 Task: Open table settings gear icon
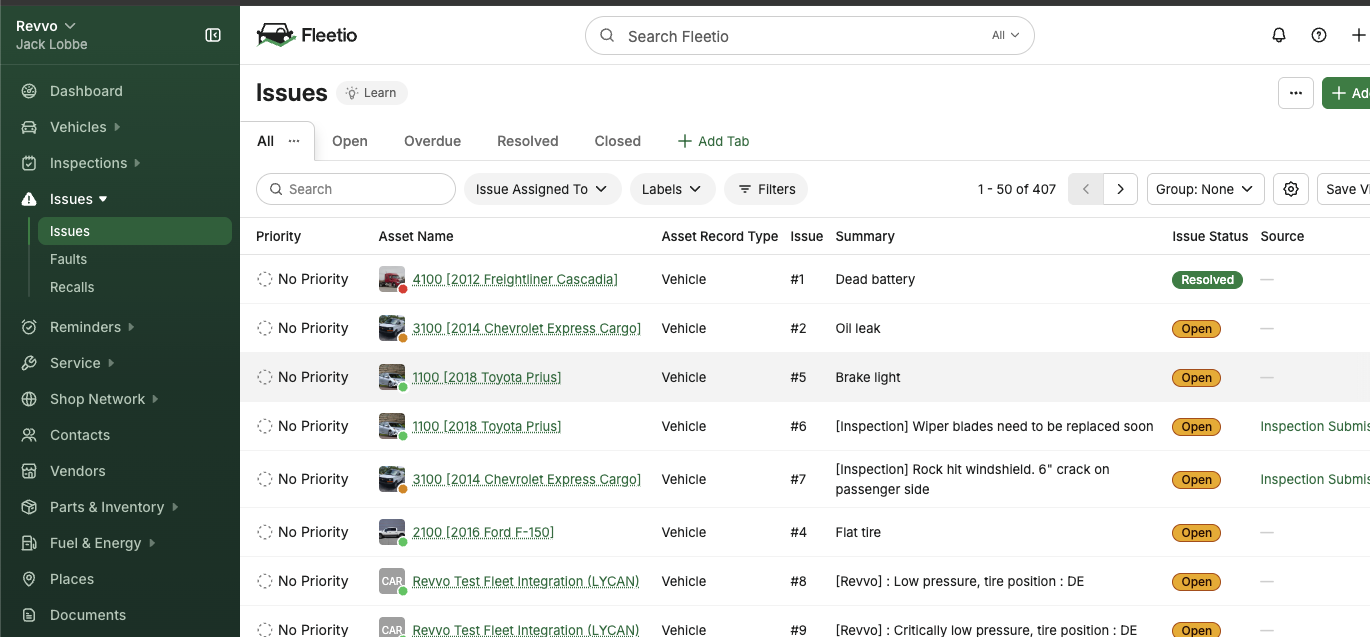click(x=1291, y=189)
